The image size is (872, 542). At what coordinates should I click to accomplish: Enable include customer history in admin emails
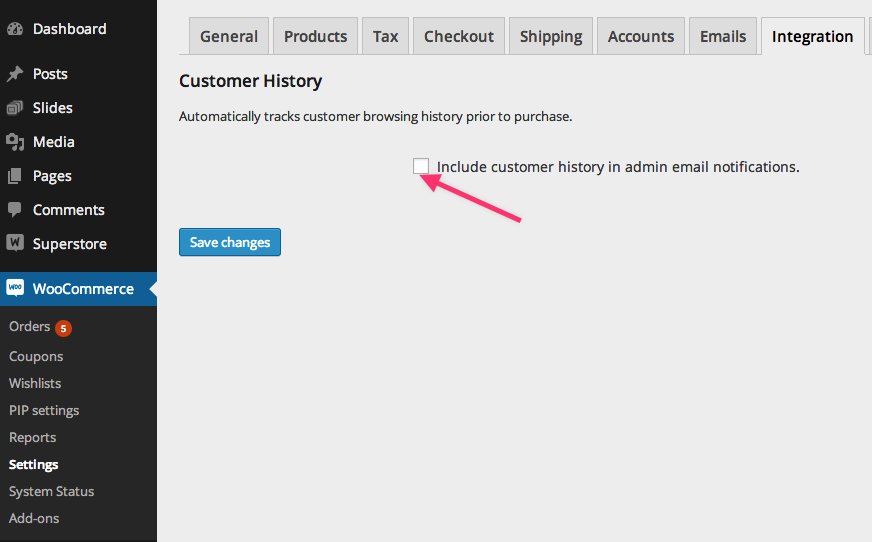coord(421,166)
